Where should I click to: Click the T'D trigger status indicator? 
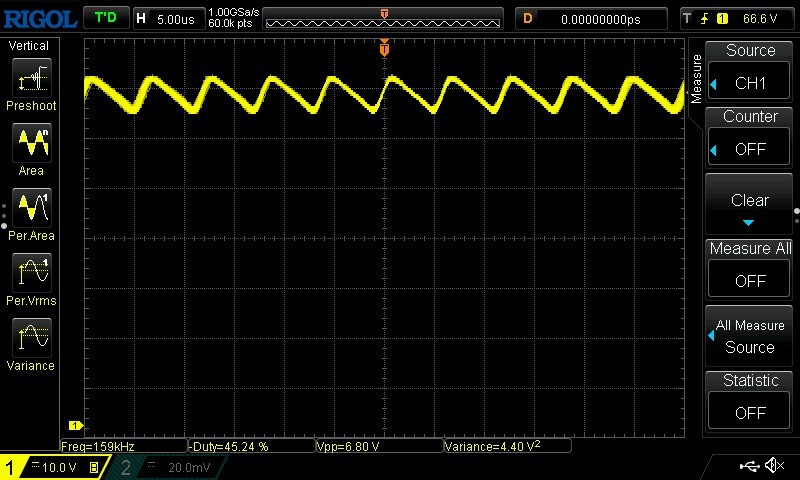click(x=106, y=18)
